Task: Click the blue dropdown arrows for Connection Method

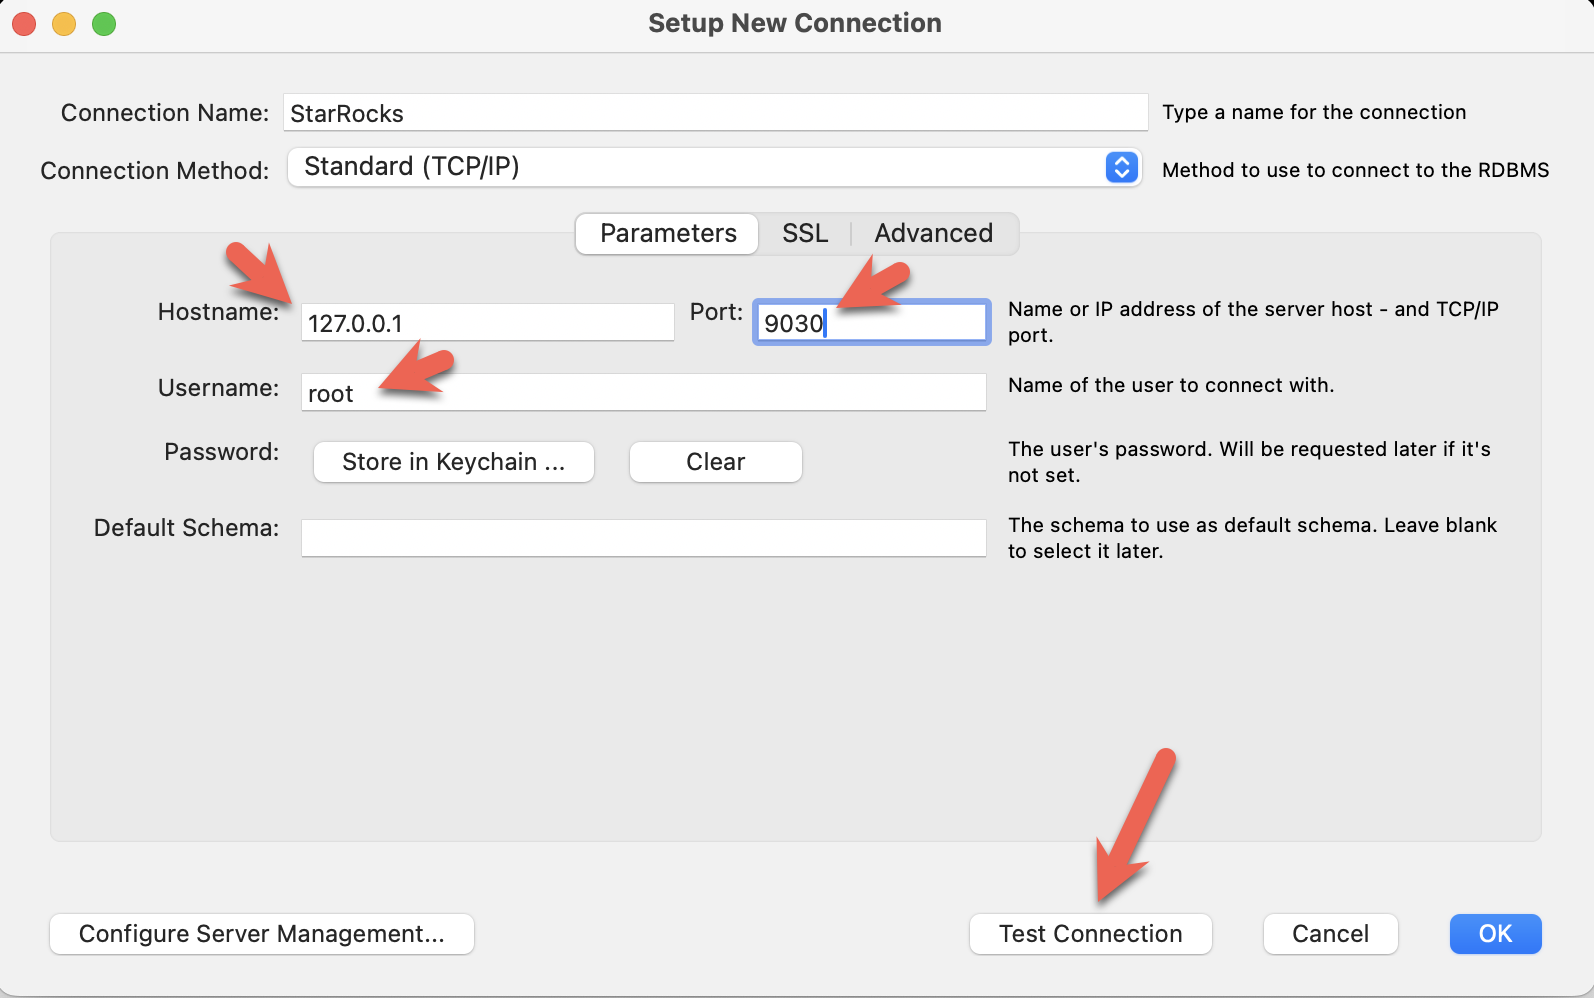Action: point(1121,167)
